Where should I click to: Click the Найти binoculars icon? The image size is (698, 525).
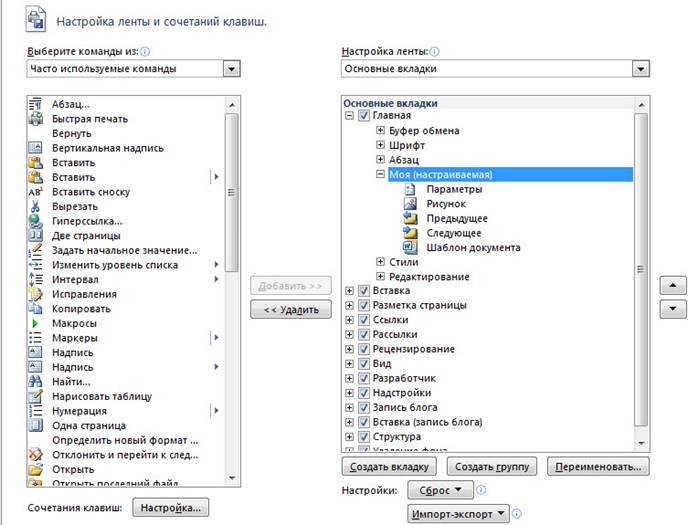point(35,382)
